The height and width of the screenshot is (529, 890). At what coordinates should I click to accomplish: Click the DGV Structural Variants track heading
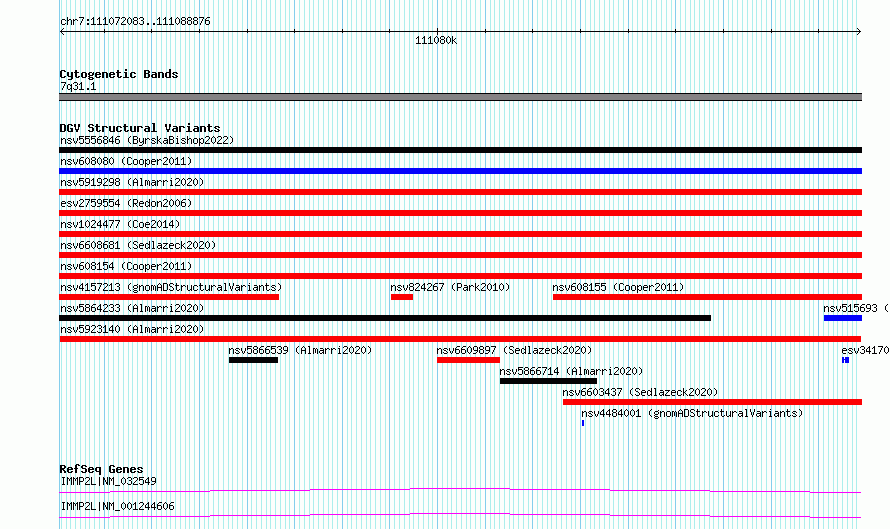tap(140, 128)
